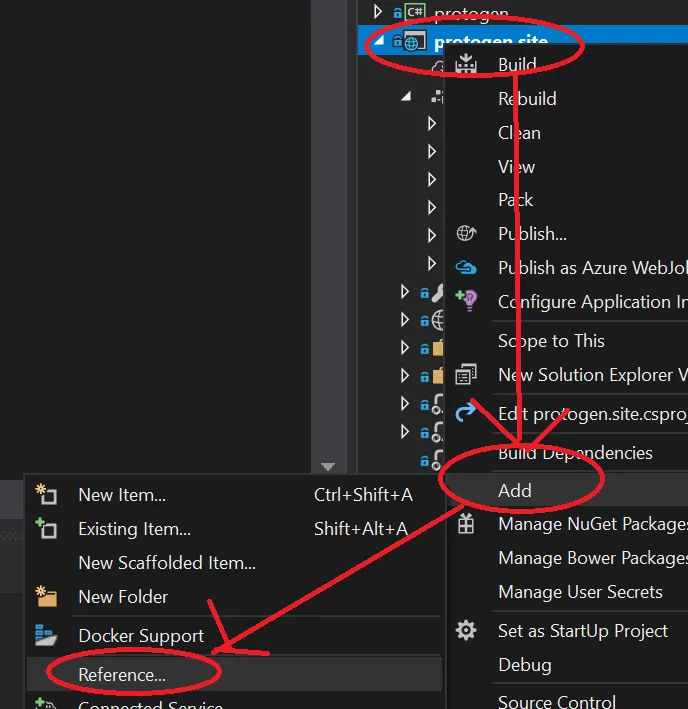Screen dimensions: 688x709
Task: Click the NuGet package gift icon
Action: click(x=466, y=524)
